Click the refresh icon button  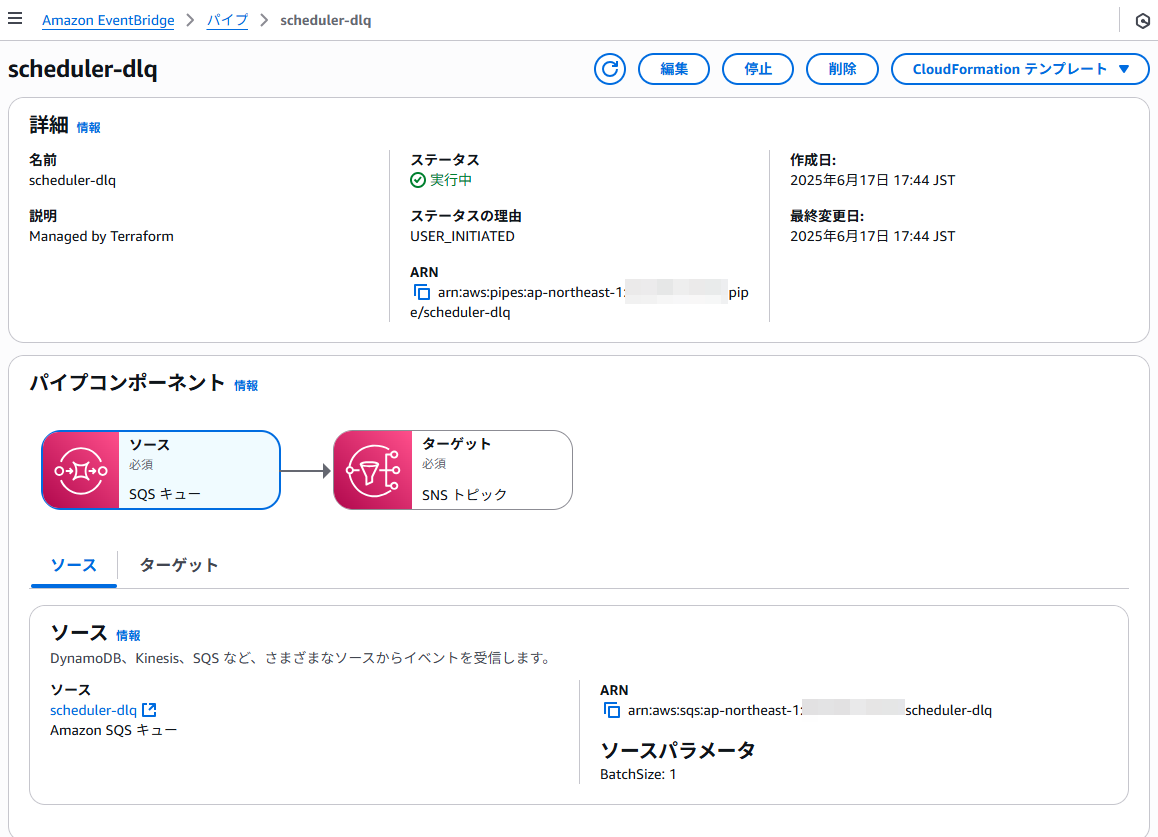click(x=610, y=69)
